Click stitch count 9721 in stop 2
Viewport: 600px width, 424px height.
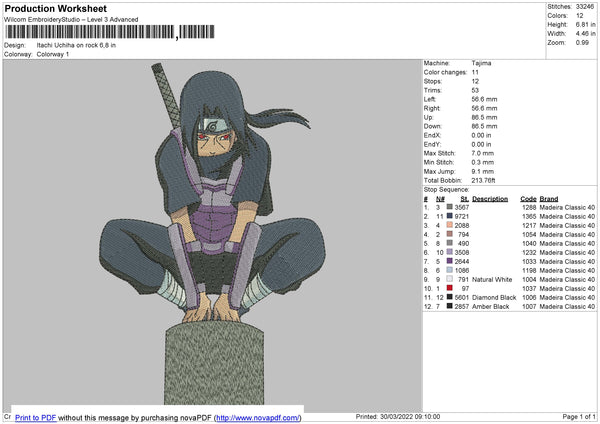(x=462, y=216)
